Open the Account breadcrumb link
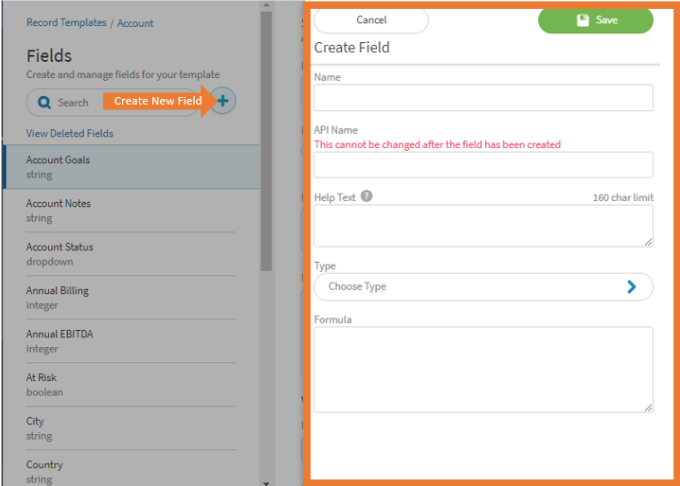This screenshot has width=680, height=486. [x=135, y=23]
